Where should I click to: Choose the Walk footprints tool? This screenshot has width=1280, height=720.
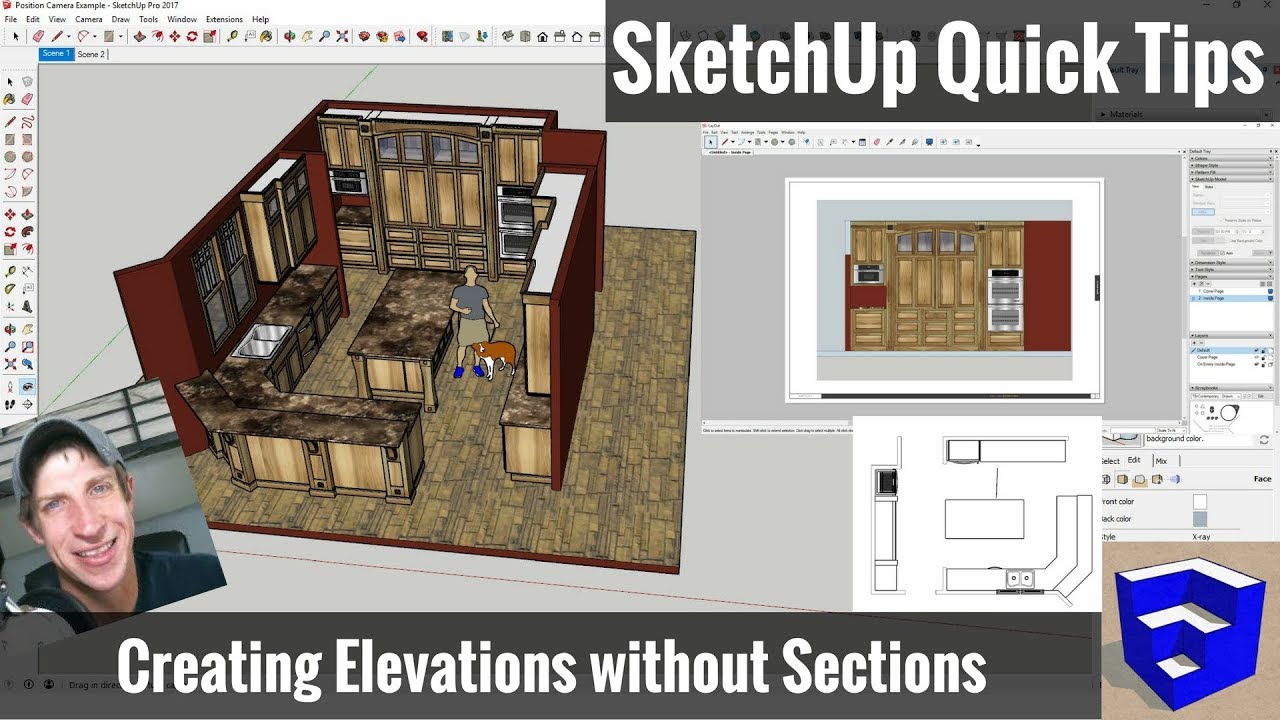point(10,402)
